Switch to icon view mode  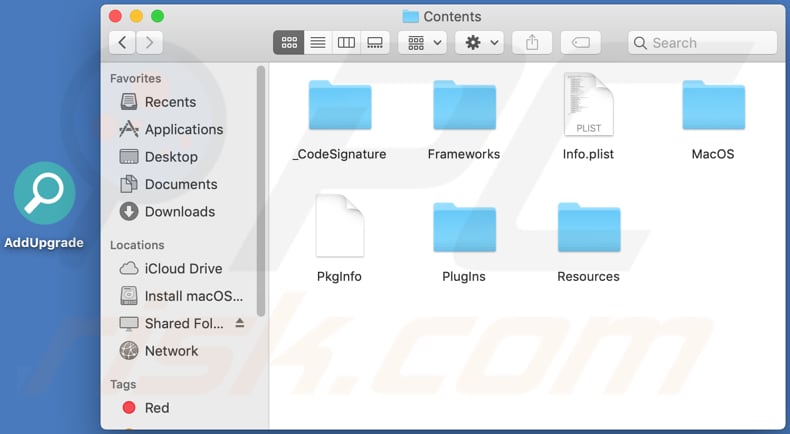click(289, 43)
